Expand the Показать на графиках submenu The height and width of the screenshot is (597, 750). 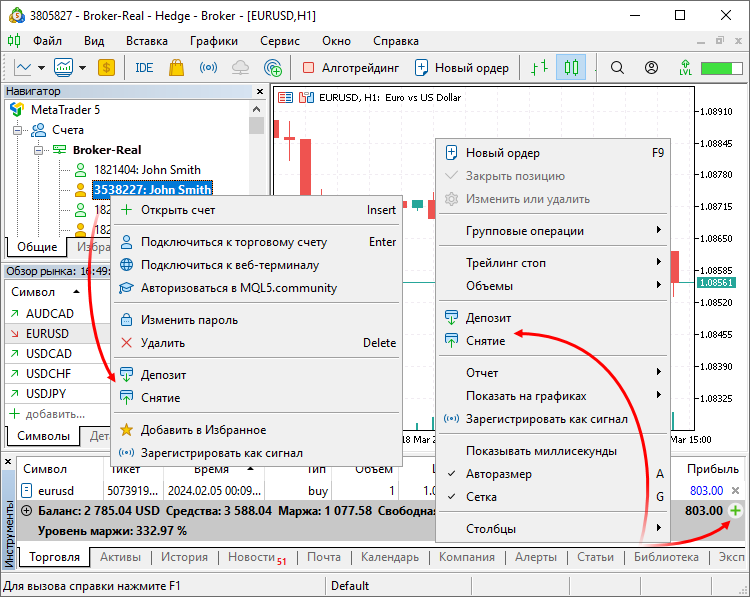coord(553,396)
